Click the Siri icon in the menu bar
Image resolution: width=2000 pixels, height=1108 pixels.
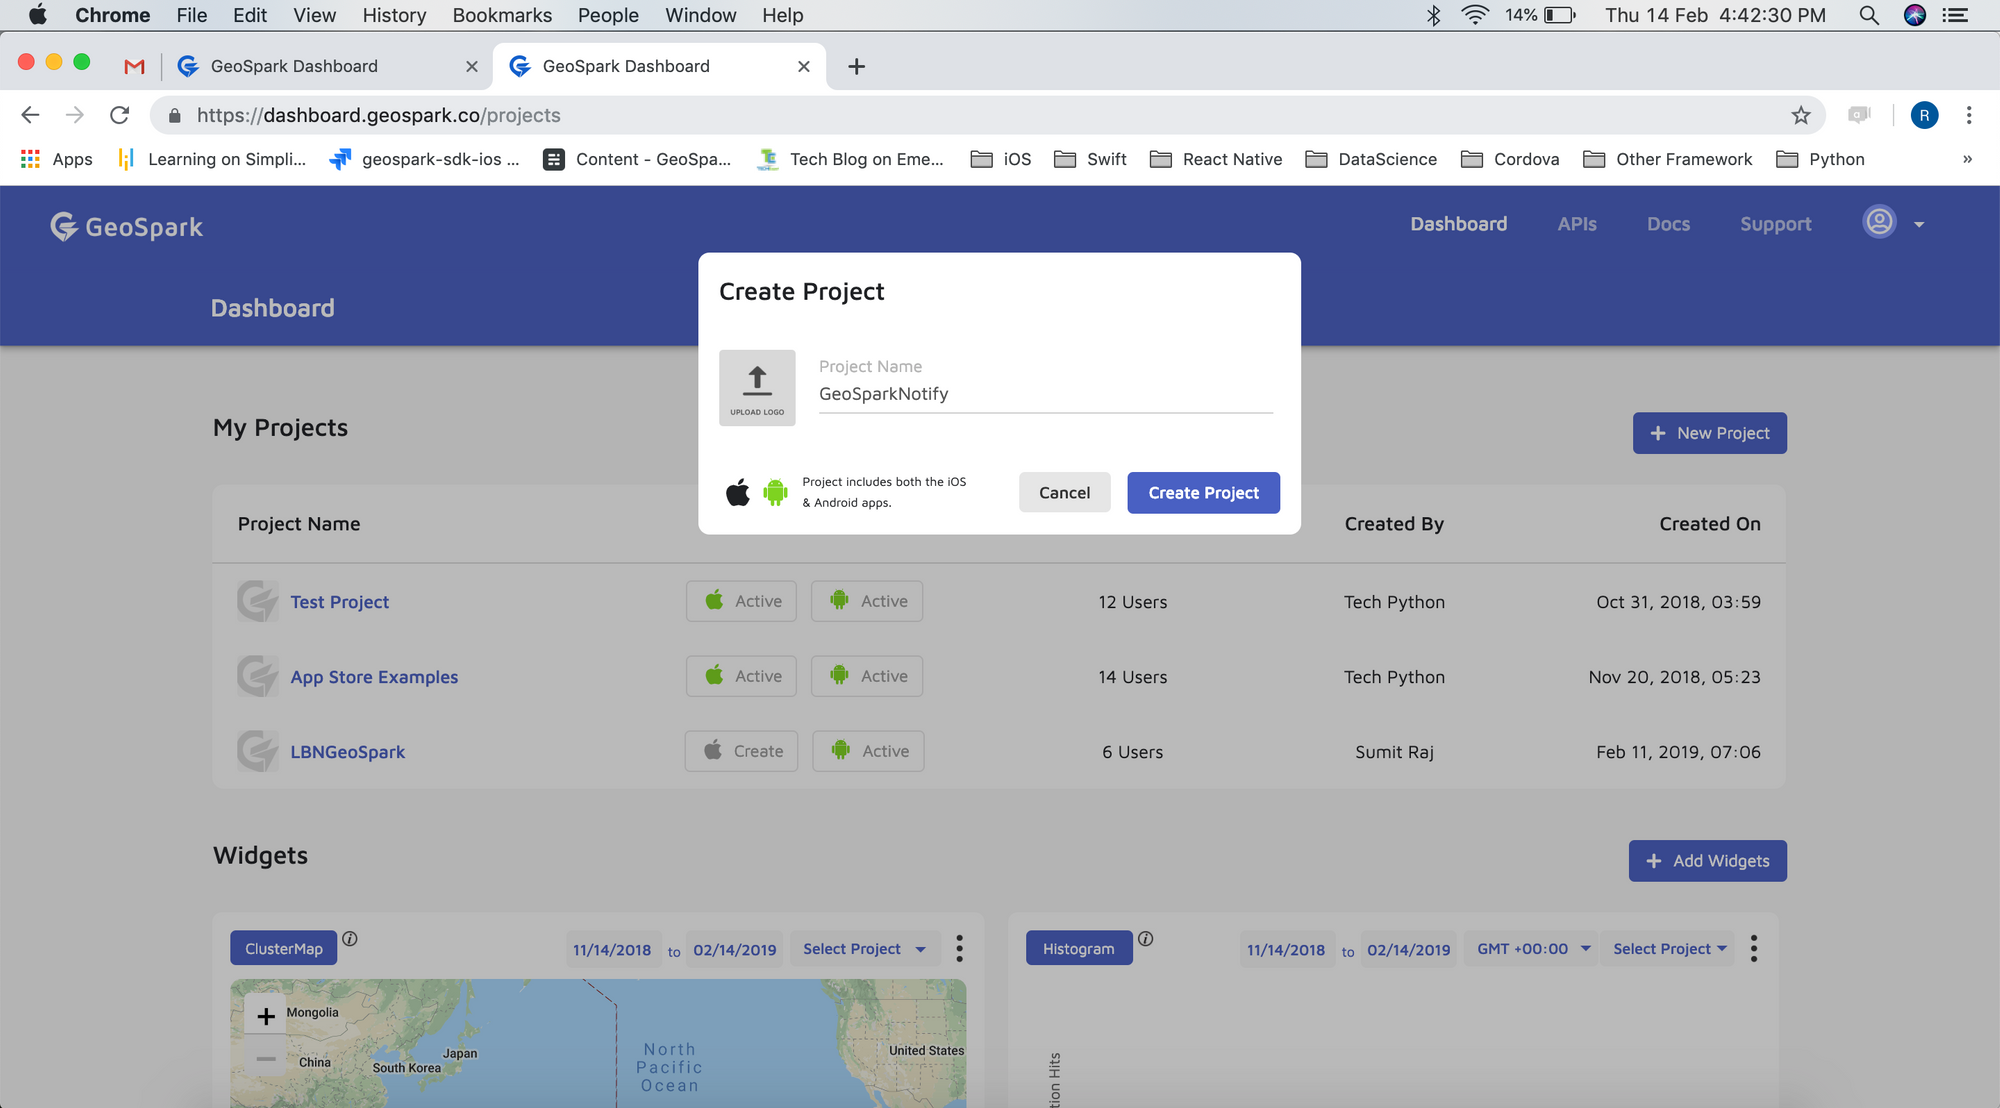(x=1915, y=15)
